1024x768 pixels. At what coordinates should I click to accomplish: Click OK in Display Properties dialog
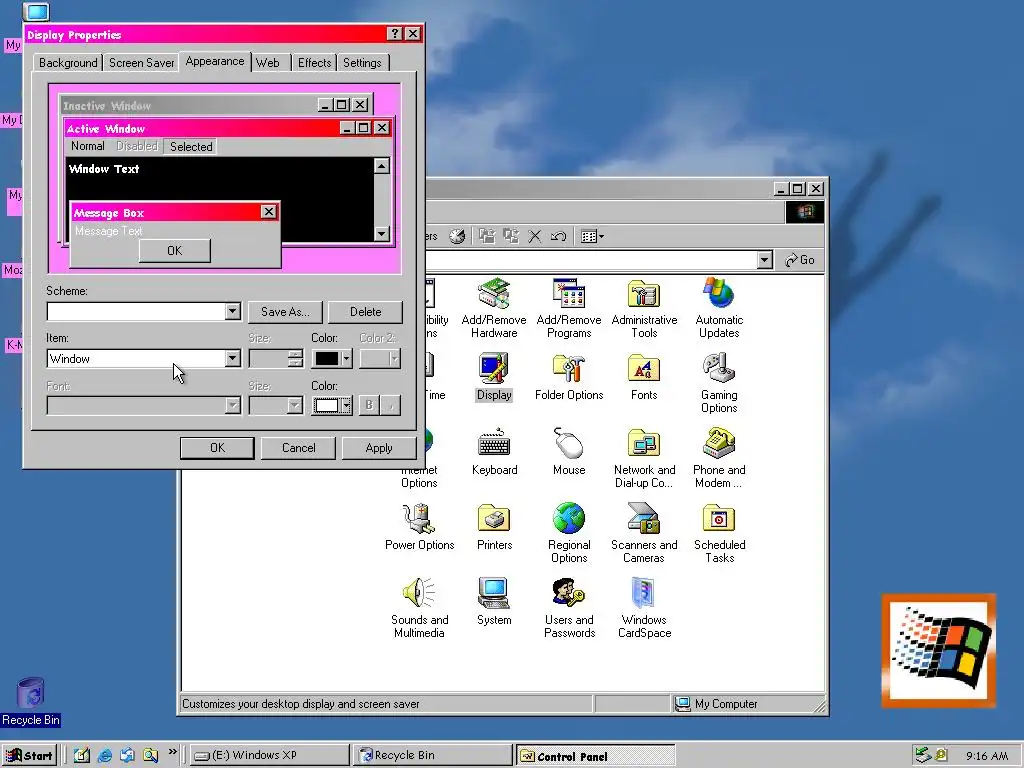pos(217,448)
